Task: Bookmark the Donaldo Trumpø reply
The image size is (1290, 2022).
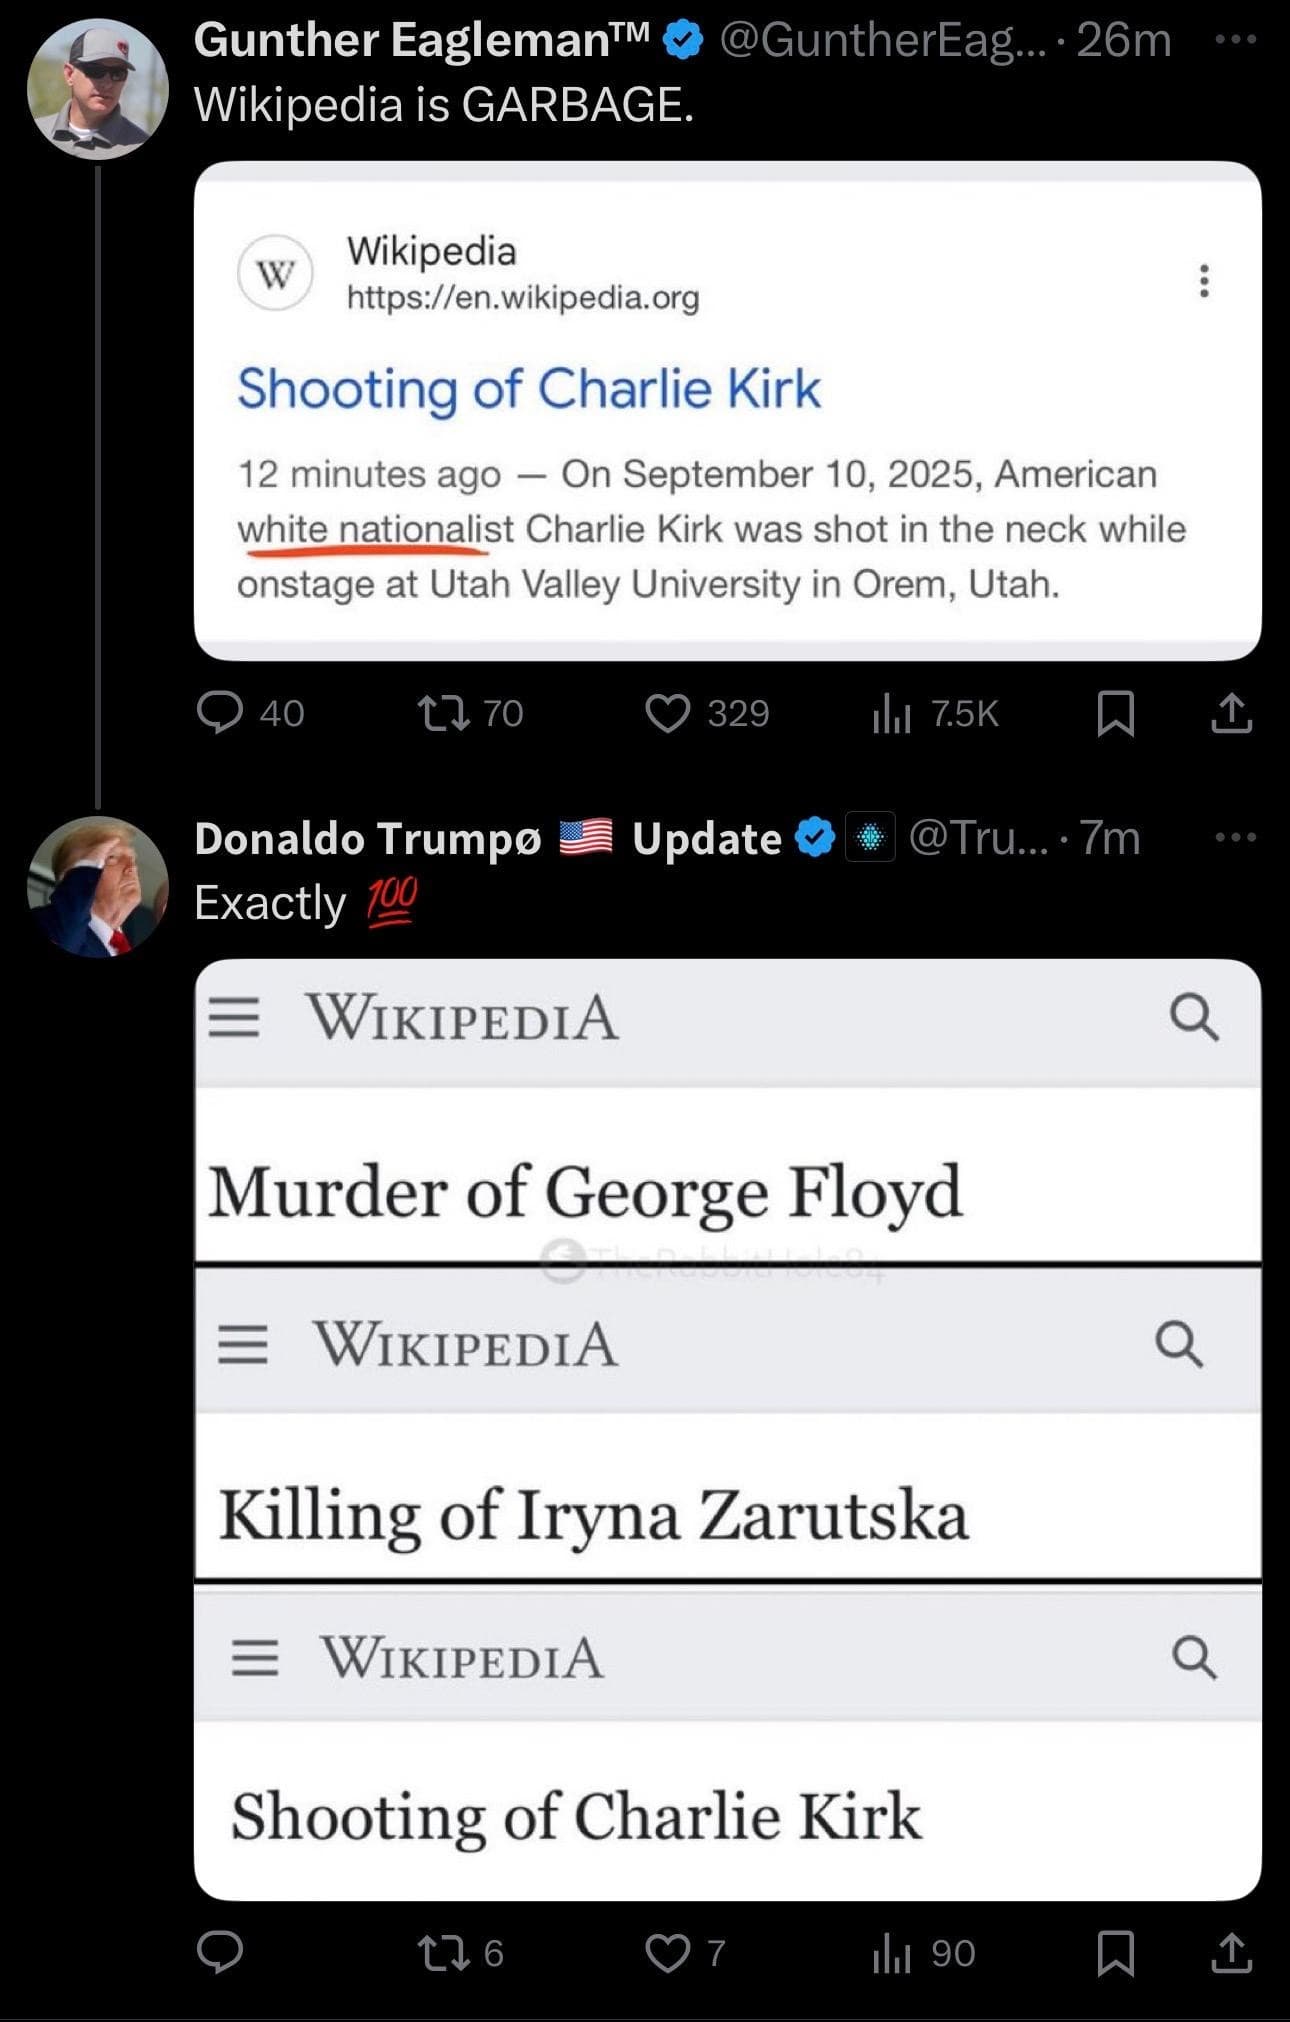Action: point(1115,1953)
